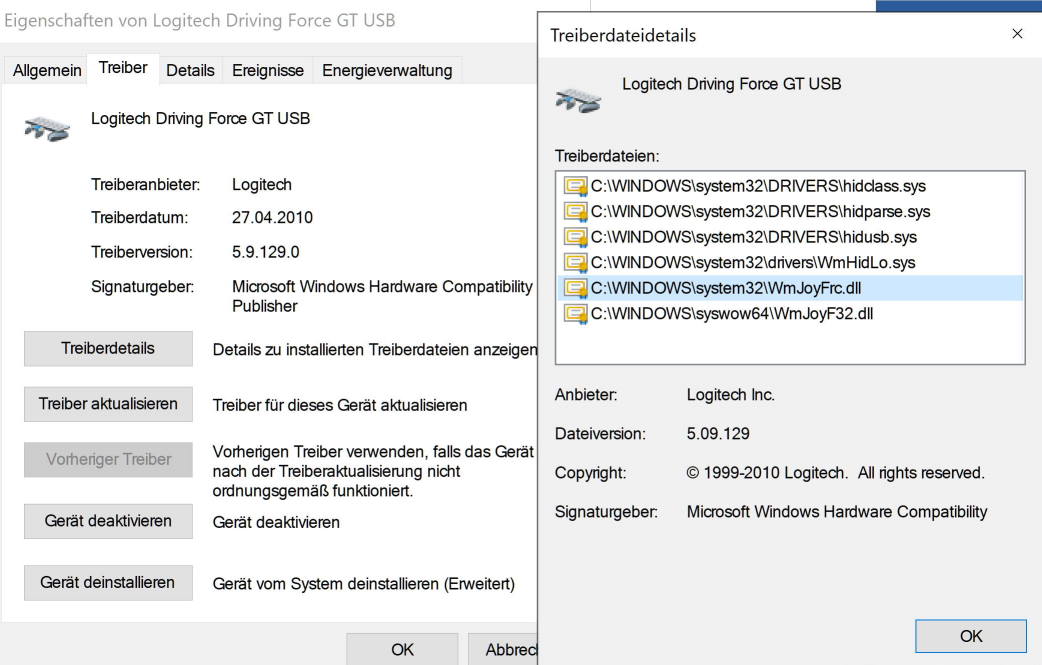Select the Treiber tab

point(123,68)
